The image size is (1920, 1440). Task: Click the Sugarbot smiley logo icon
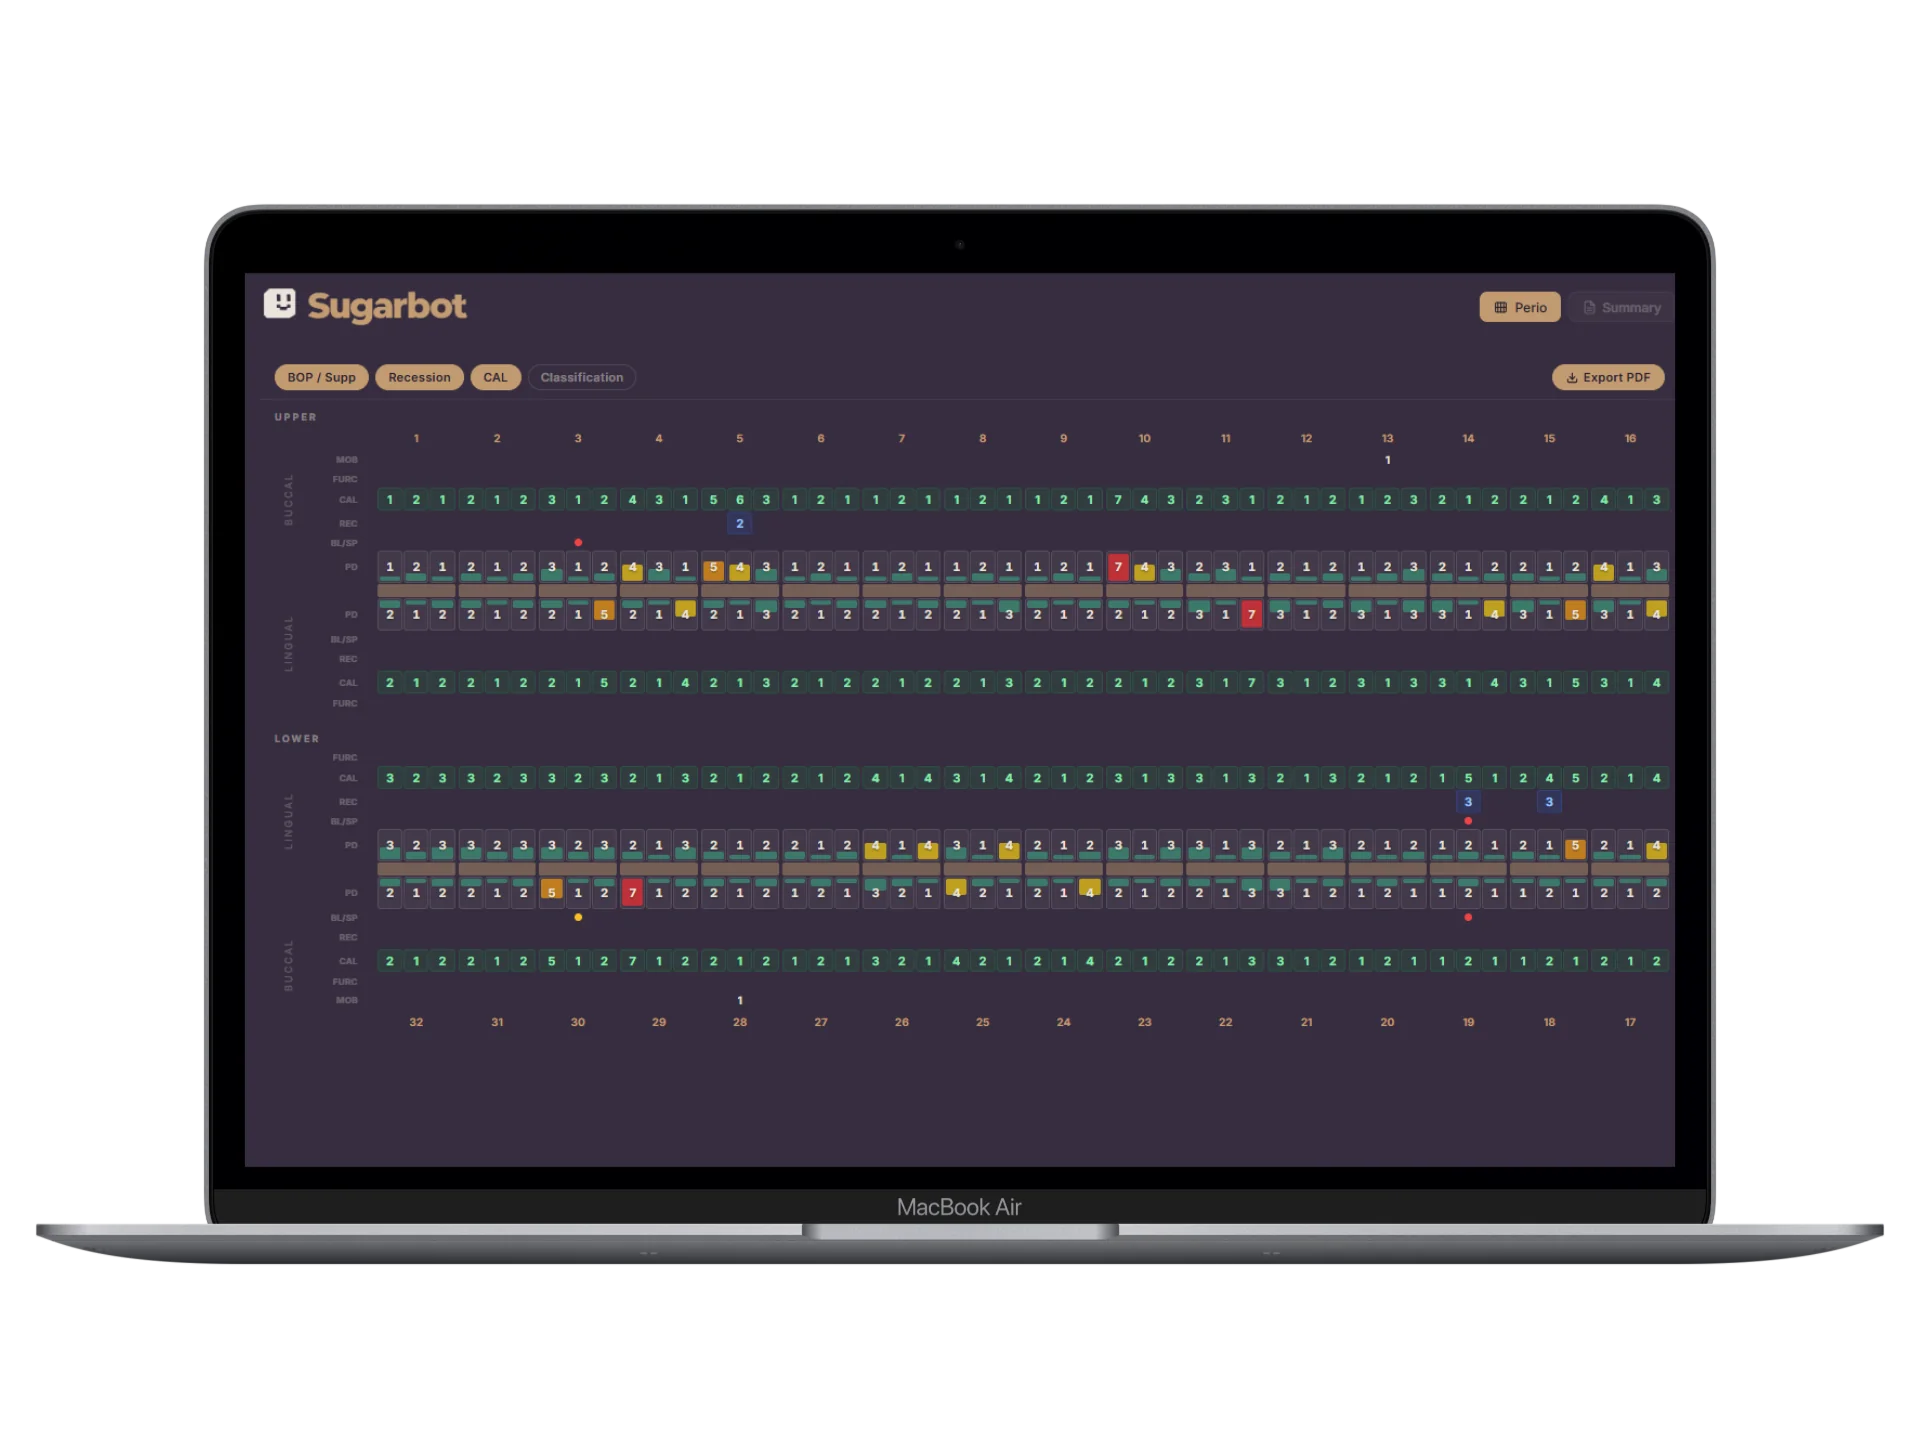pos(280,303)
